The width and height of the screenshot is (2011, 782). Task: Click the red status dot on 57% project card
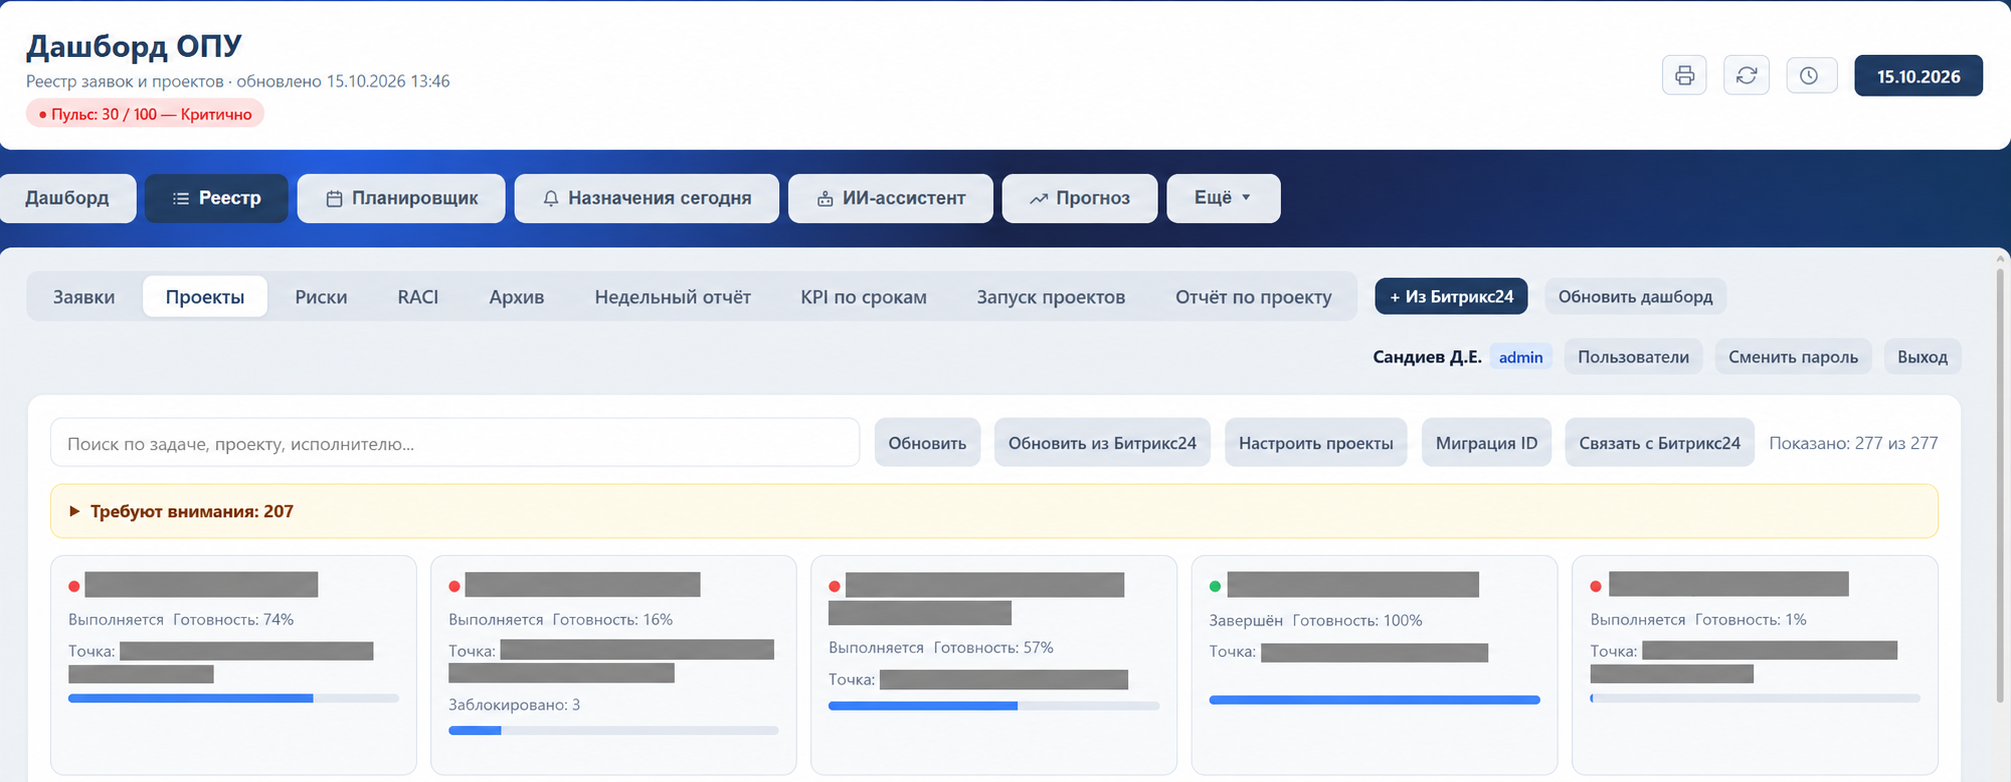click(835, 586)
